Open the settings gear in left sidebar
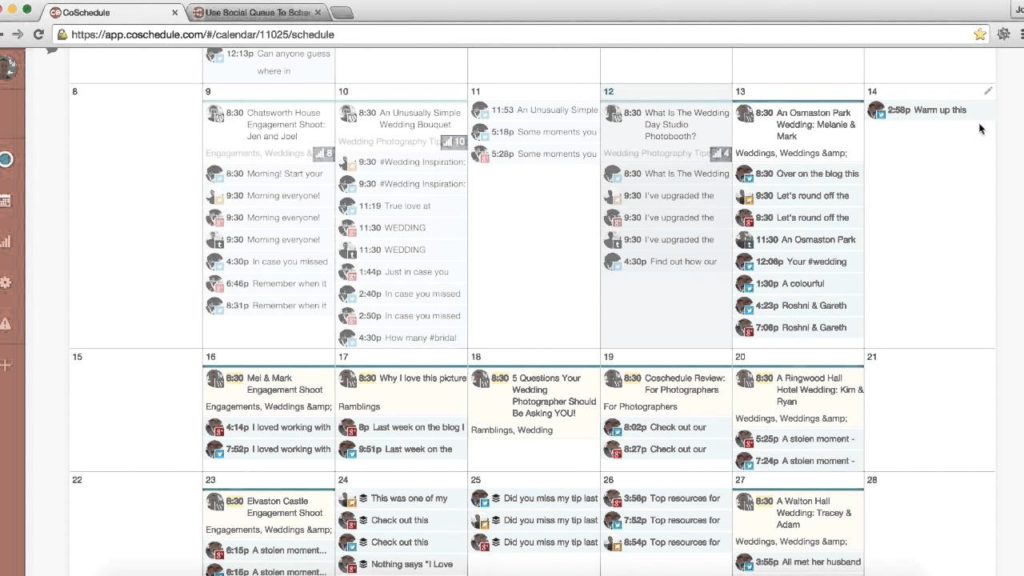This screenshot has height=576, width=1024. [x=6, y=283]
